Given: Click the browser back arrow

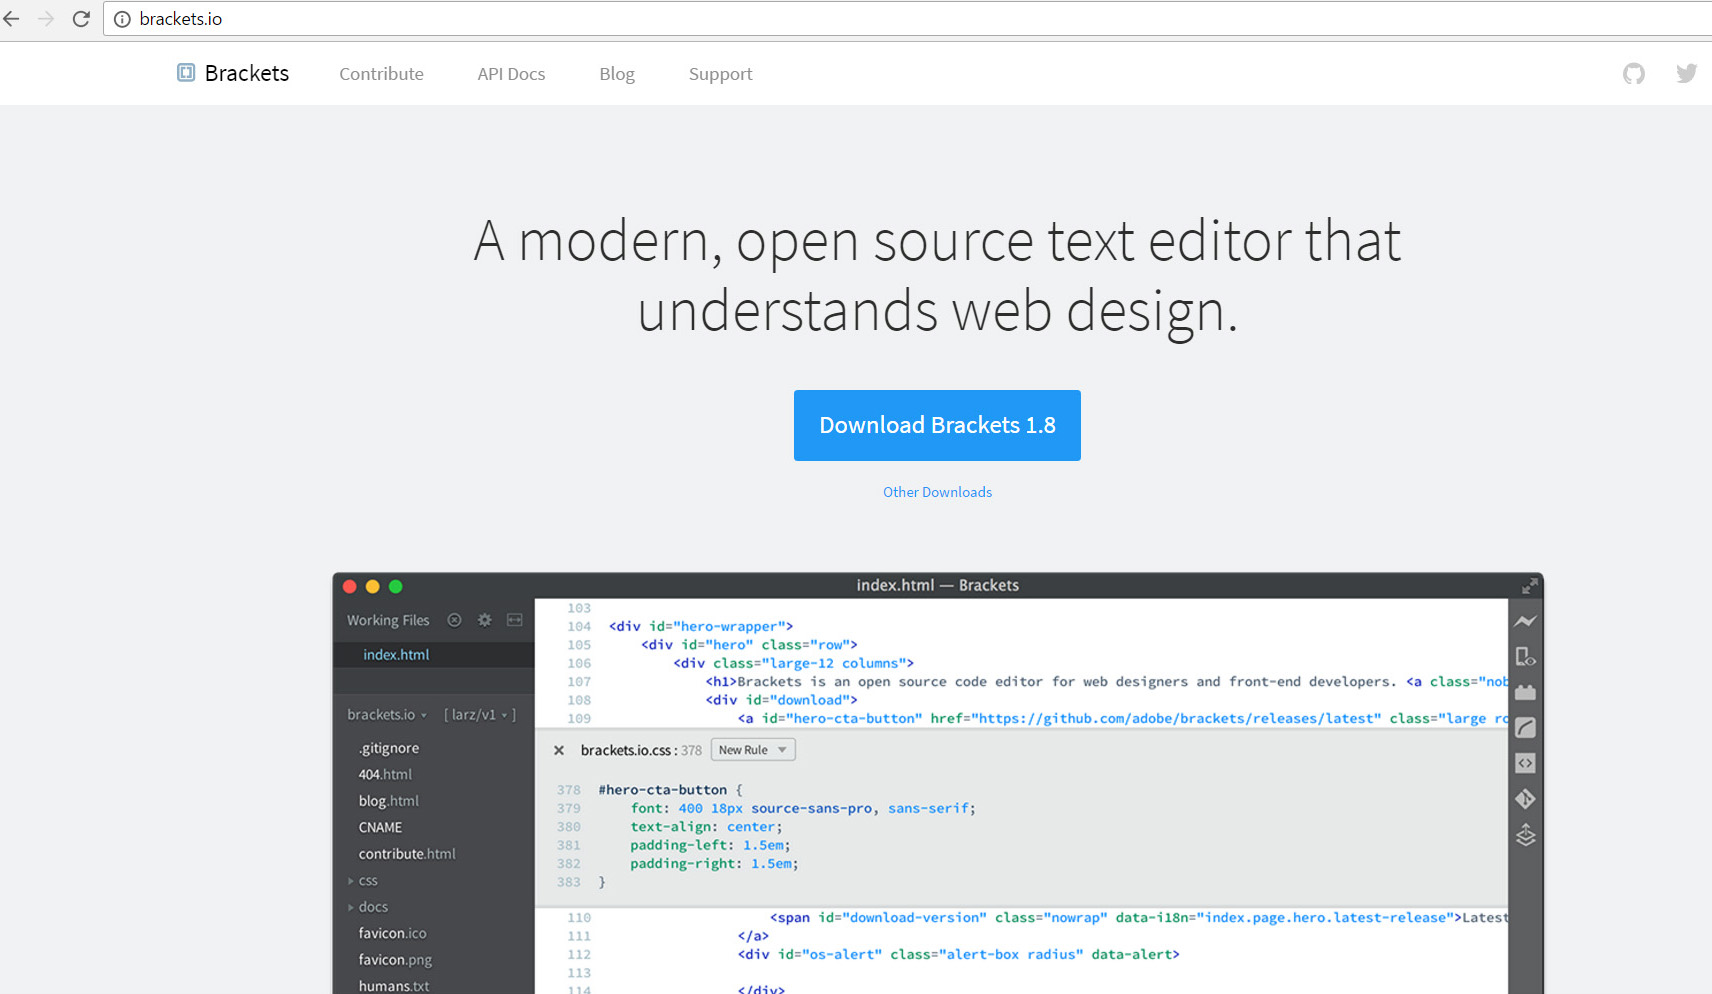Looking at the screenshot, I should pyautogui.click(x=11, y=19).
